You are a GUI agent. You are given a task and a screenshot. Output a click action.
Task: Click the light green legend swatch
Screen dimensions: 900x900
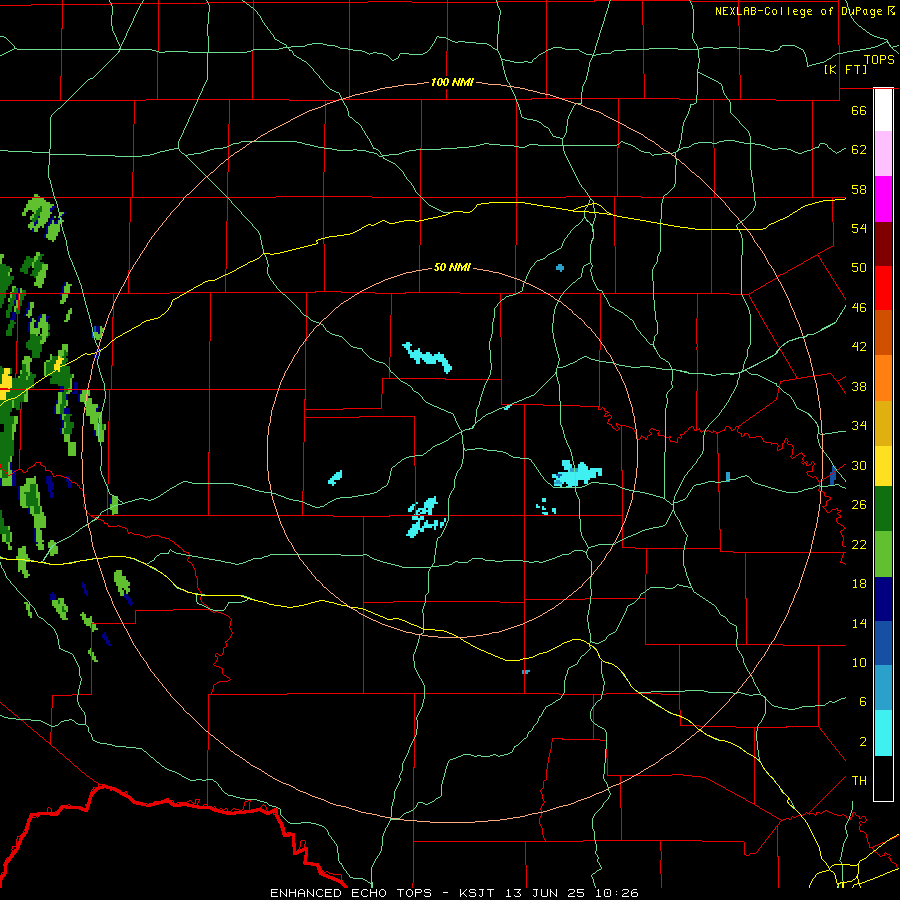point(883,554)
